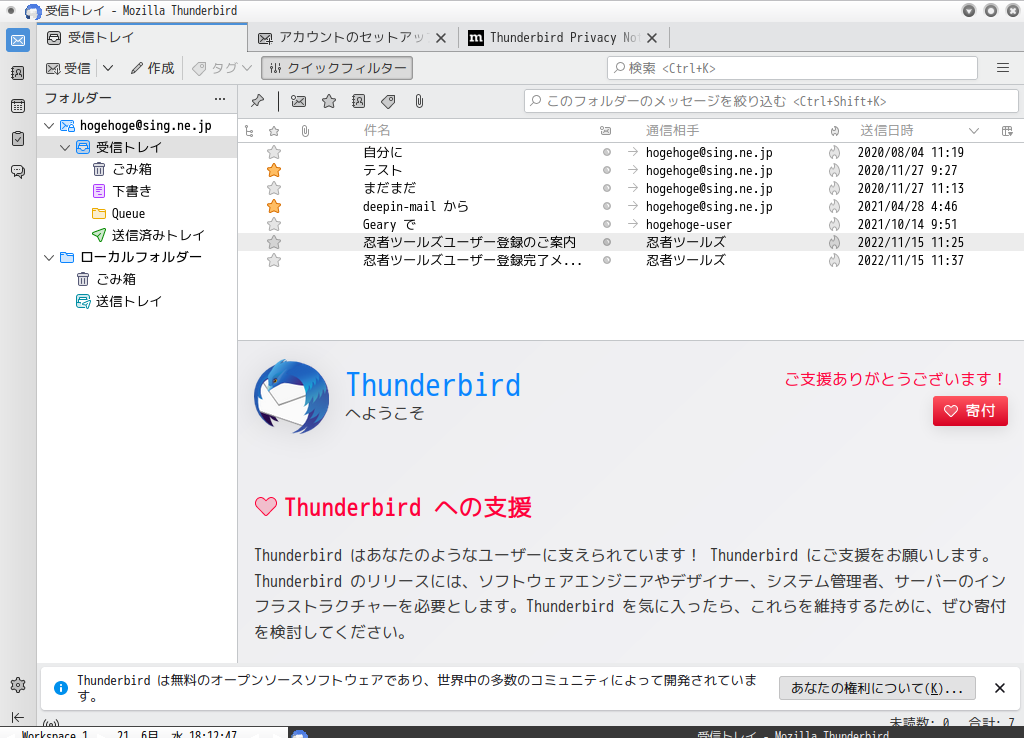This screenshot has width=1024, height=738.
Task: Unstar the deepin-mail から message
Action: [x=274, y=206]
